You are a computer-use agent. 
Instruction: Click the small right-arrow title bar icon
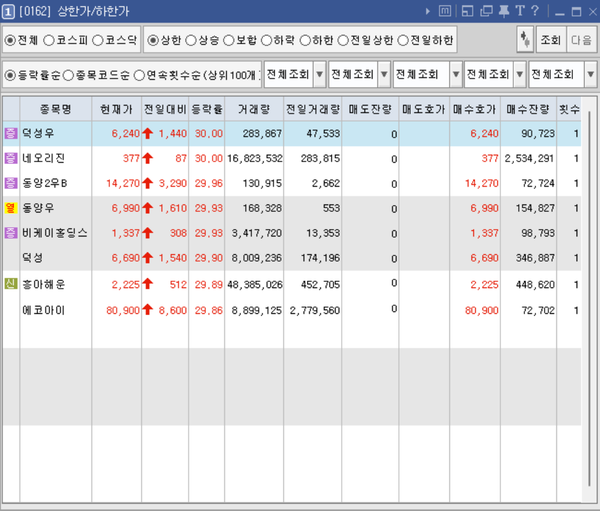(x=428, y=11)
